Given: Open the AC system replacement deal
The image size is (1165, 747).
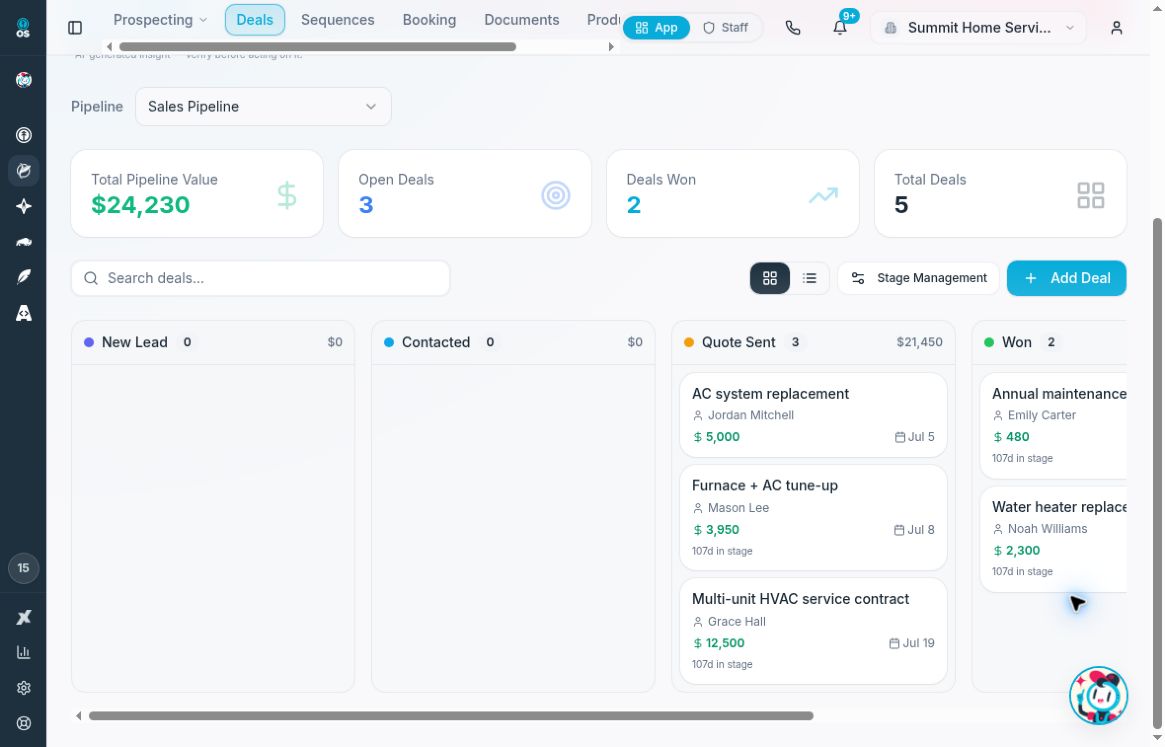Looking at the screenshot, I should 813,415.
